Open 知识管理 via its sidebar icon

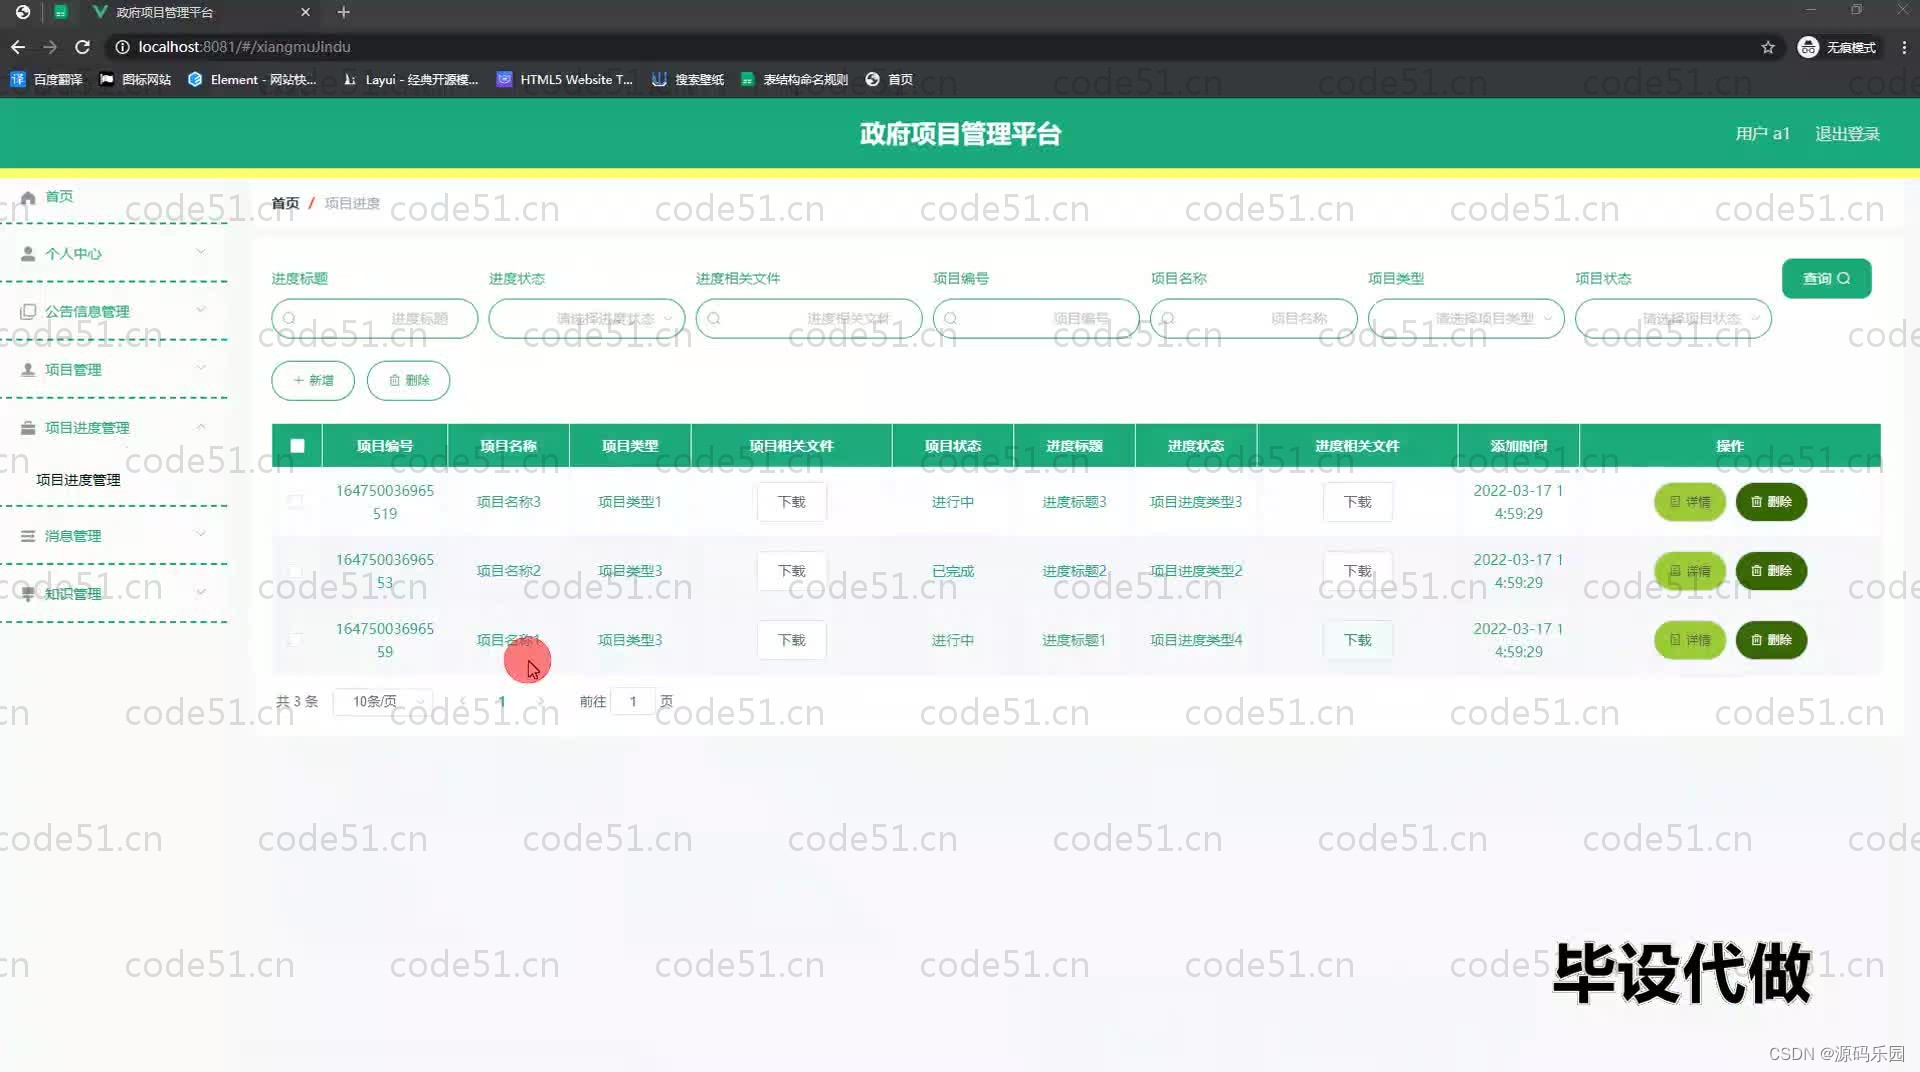(27, 592)
